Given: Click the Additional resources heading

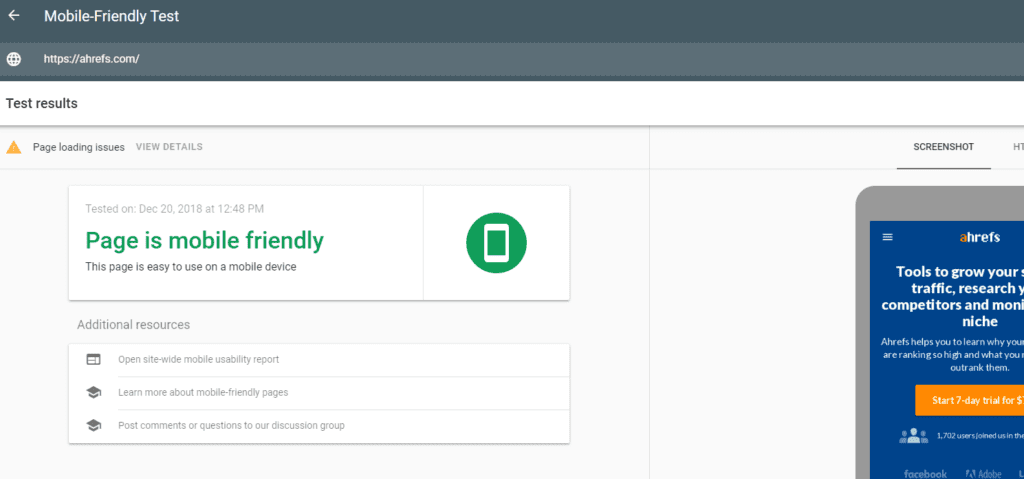Looking at the screenshot, I should tap(133, 325).
